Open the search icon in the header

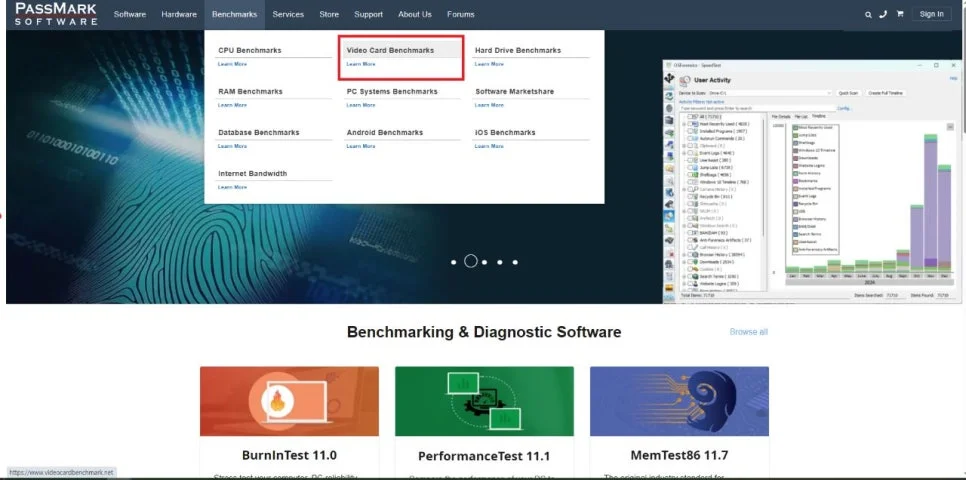tap(868, 15)
